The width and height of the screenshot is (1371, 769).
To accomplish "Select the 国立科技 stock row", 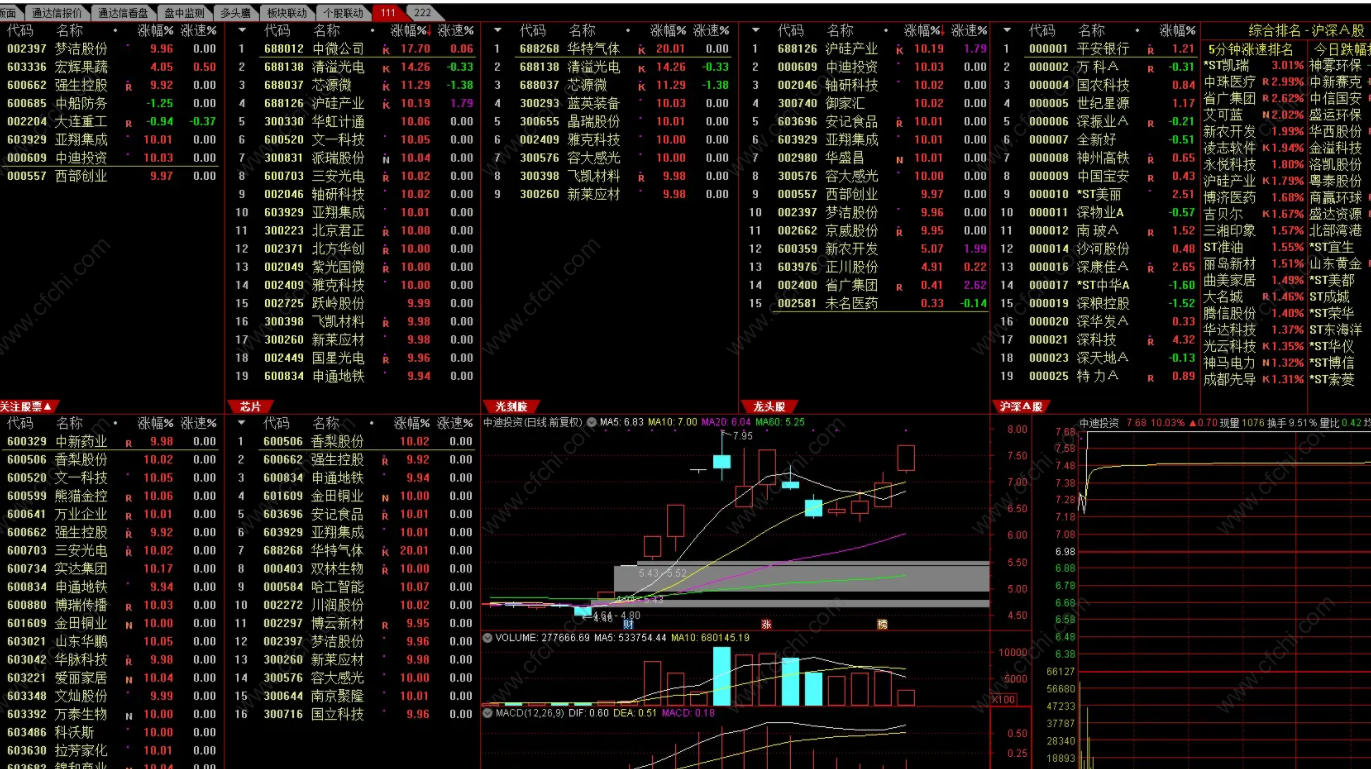I will 353,714.
